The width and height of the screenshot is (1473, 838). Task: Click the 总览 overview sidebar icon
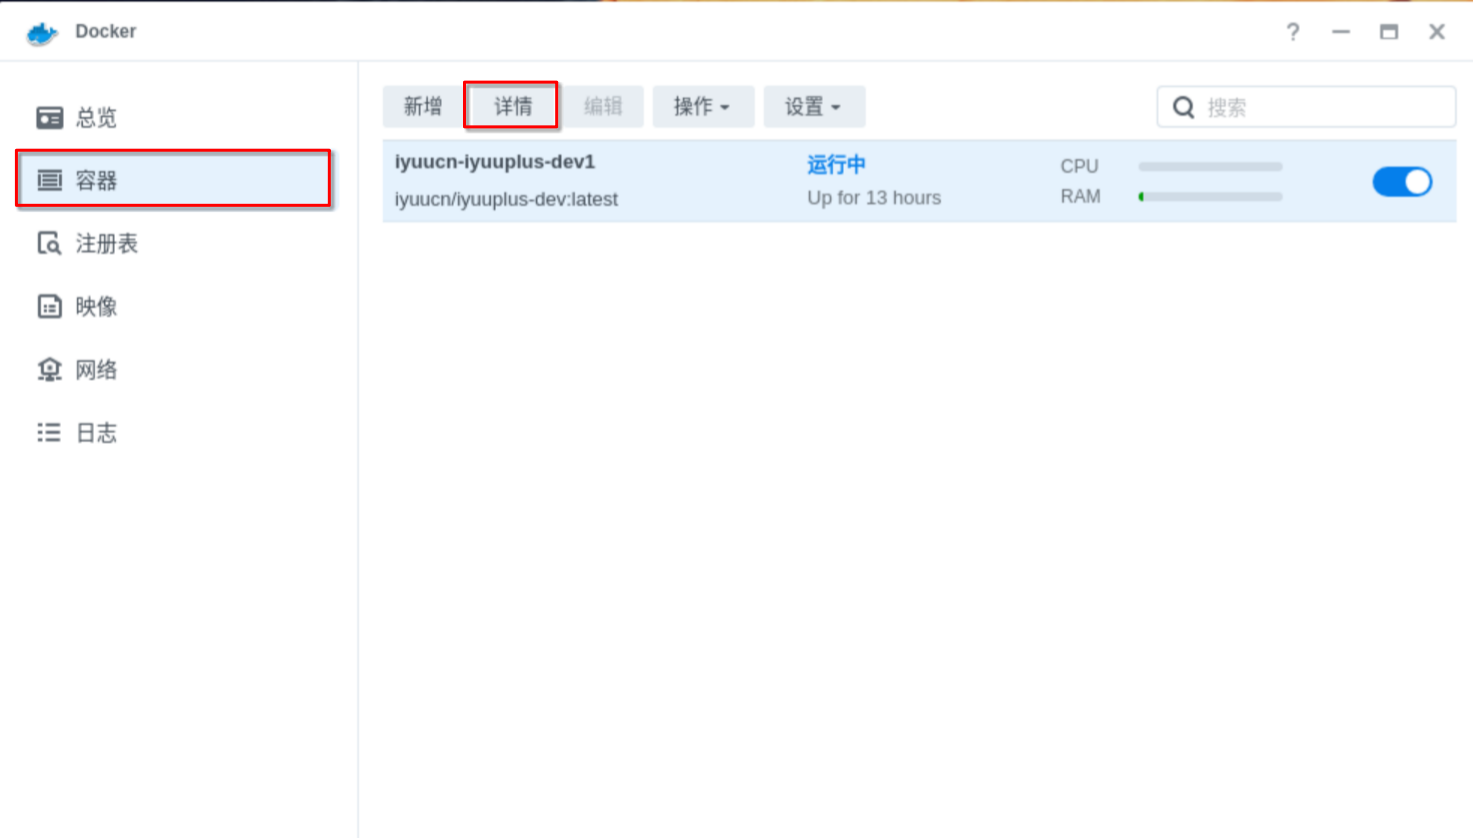tap(49, 117)
